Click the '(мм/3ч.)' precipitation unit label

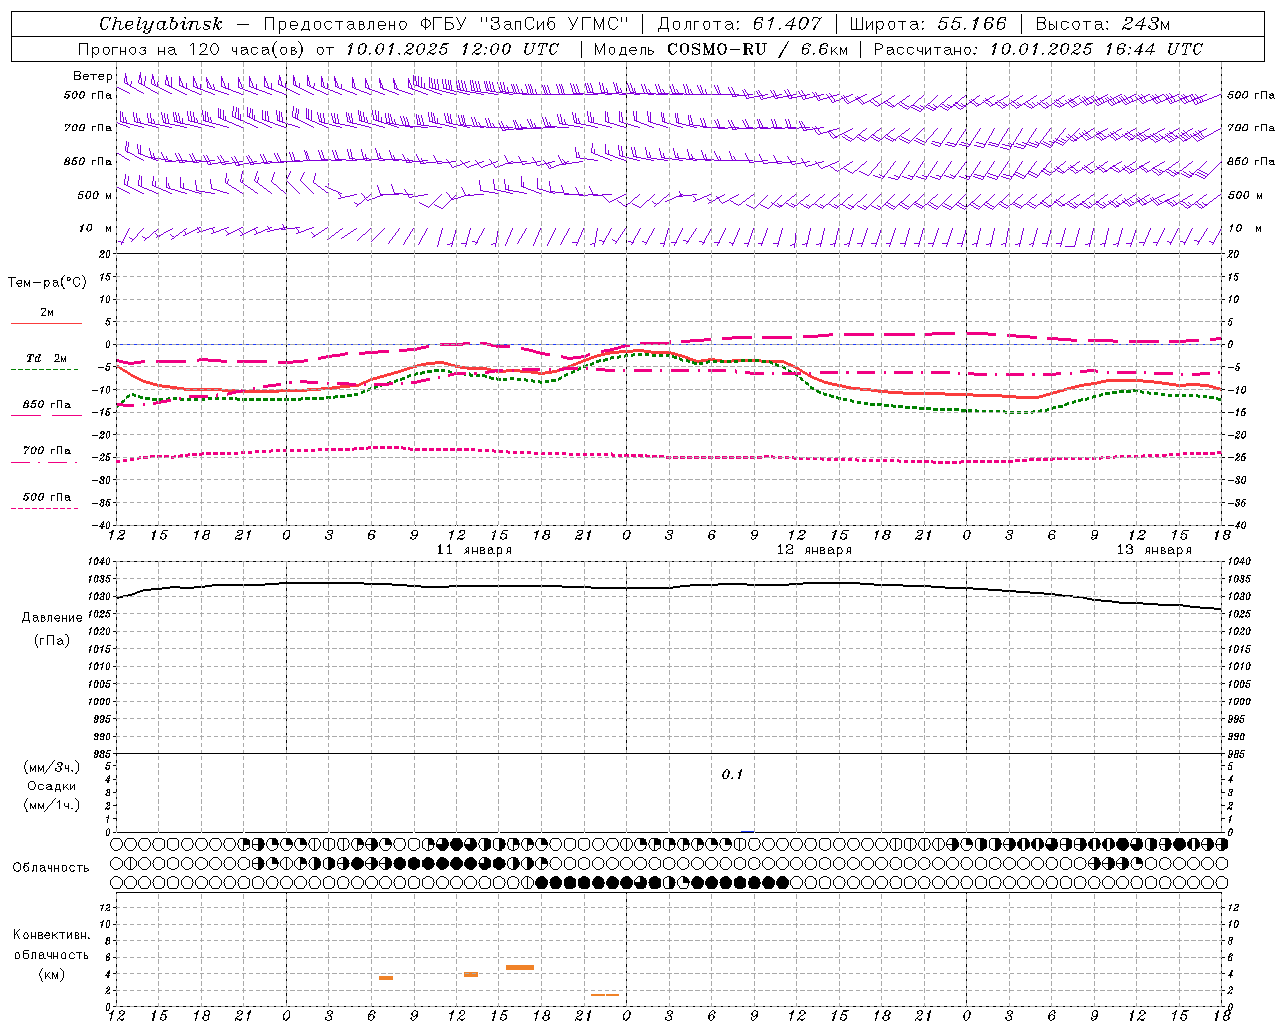coord(52,768)
